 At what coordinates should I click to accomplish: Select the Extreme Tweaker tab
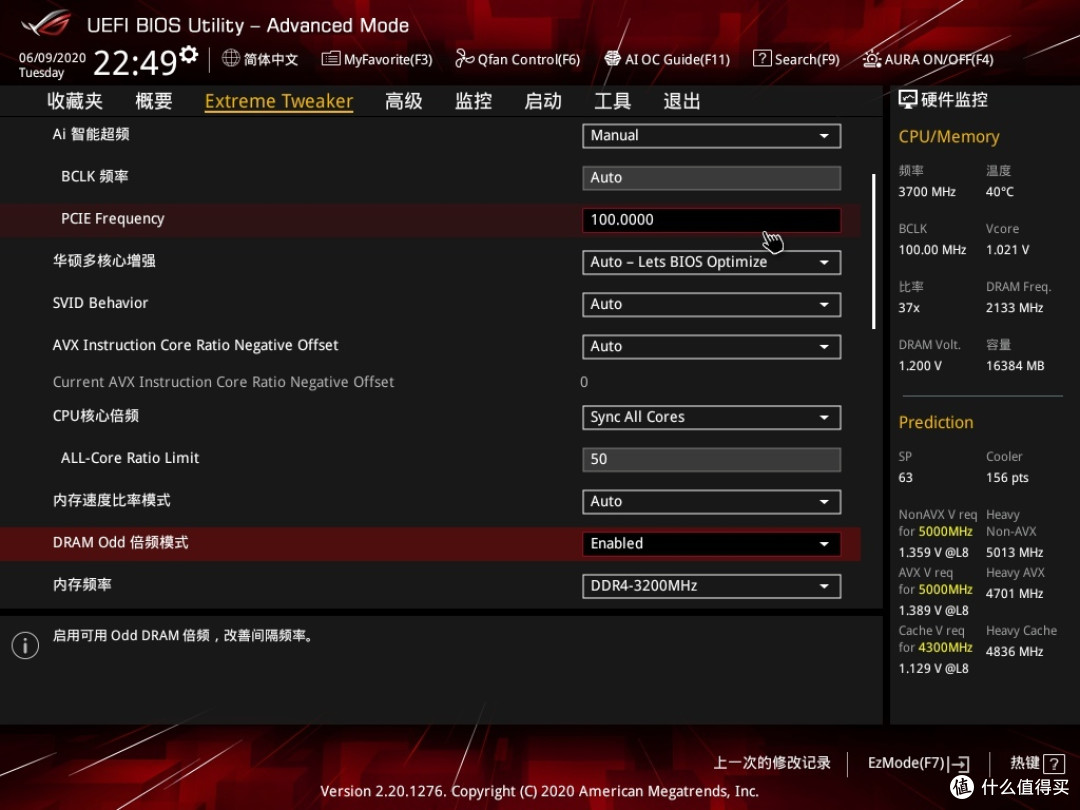point(279,101)
